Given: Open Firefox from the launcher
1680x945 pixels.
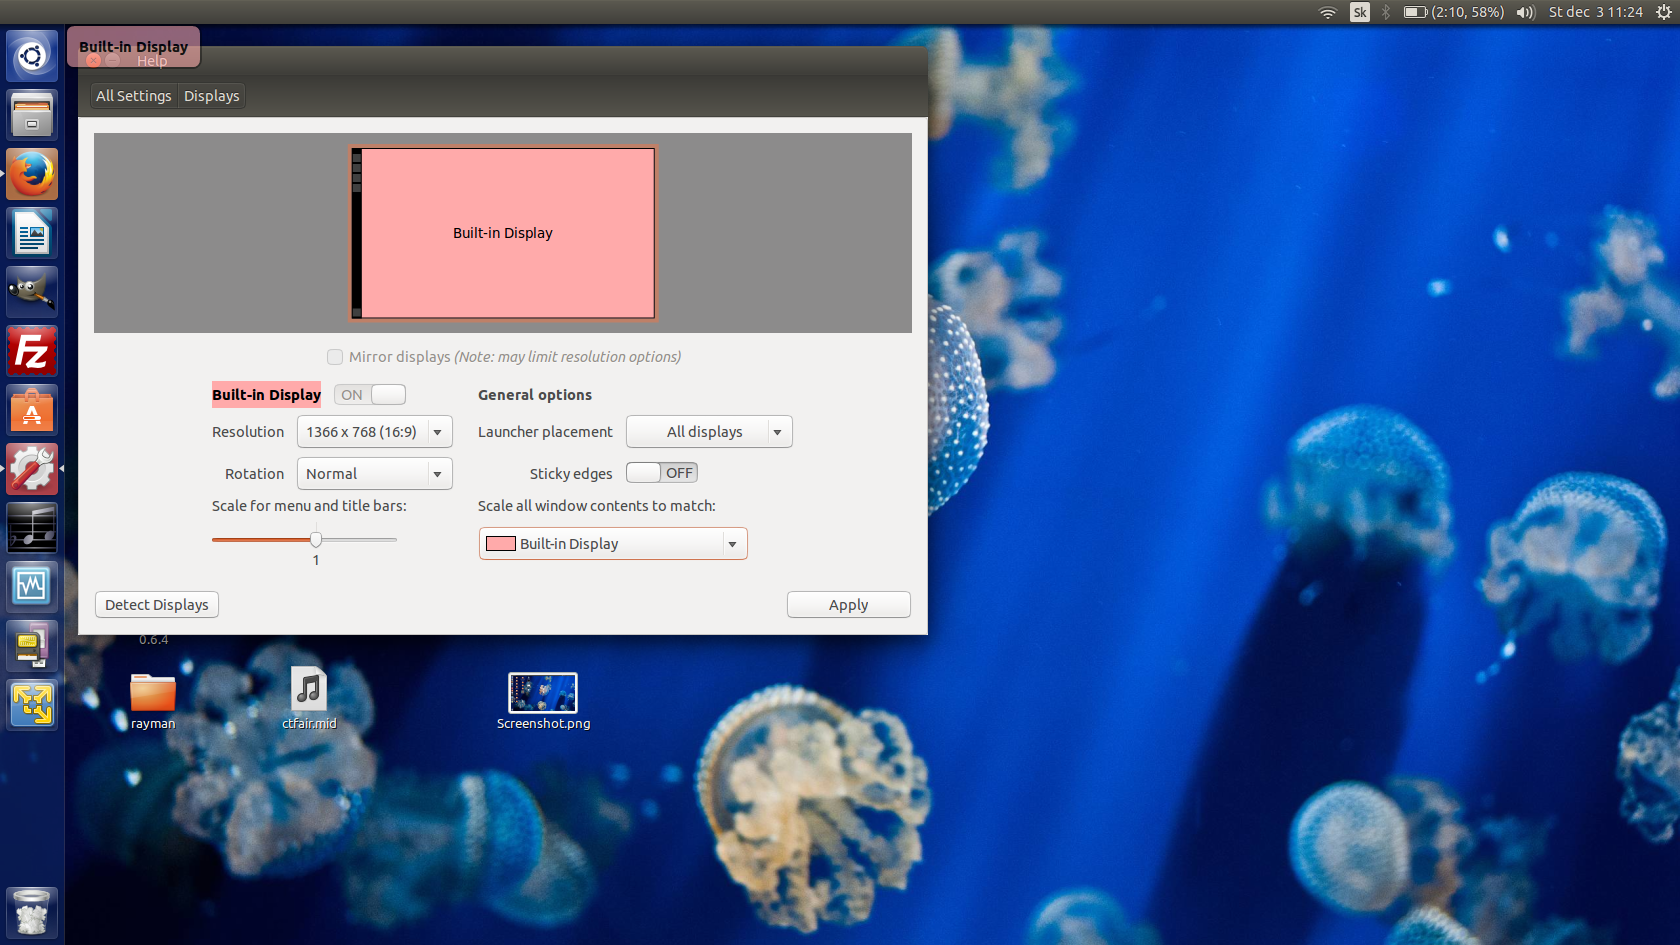Looking at the screenshot, I should pyautogui.click(x=32, y=174).
